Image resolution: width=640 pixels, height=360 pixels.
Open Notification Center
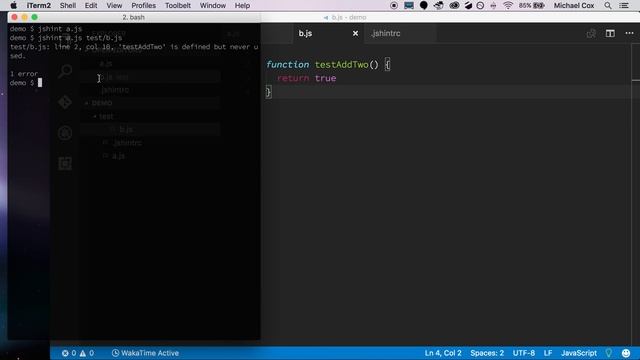click(624, 6)
